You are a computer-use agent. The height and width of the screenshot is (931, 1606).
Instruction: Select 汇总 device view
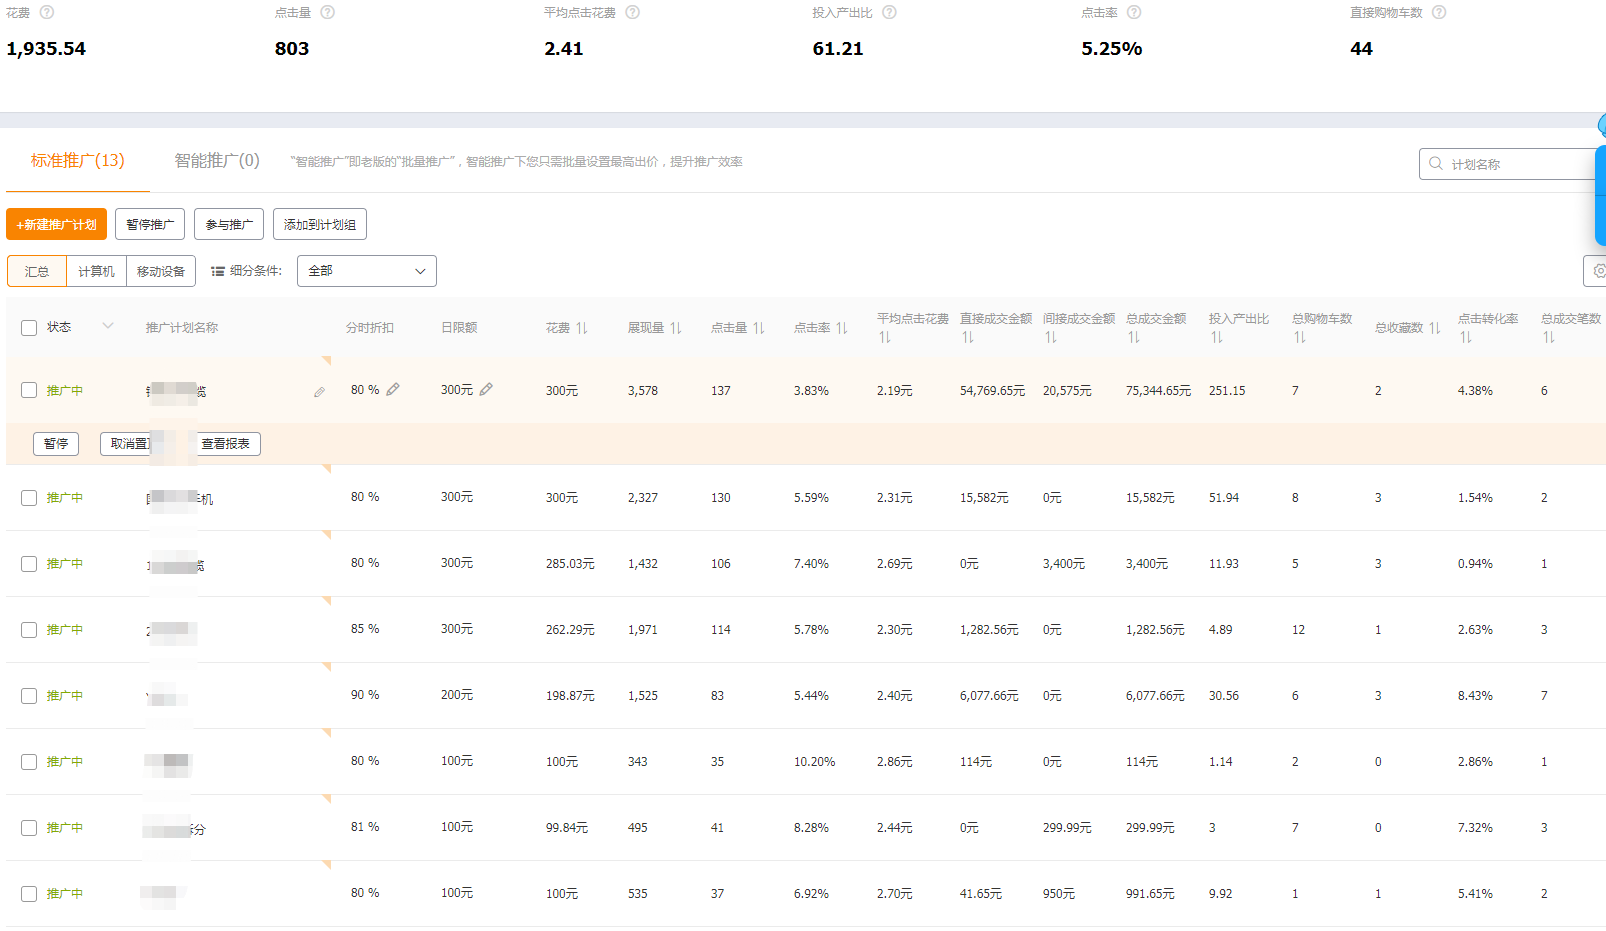click(37, 271)
